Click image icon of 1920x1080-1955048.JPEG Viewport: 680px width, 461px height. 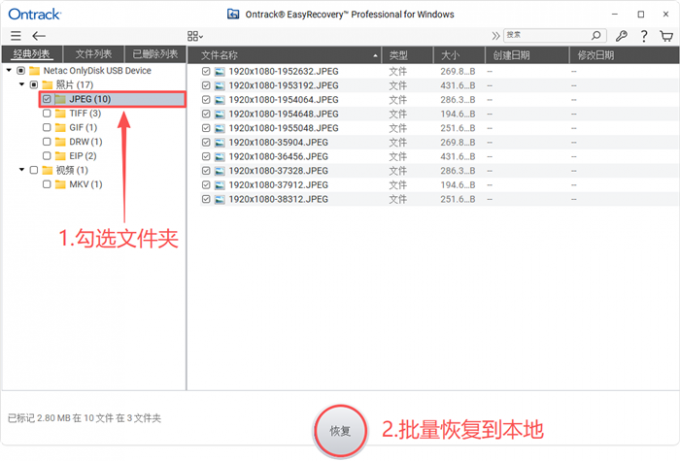point(220,128)
